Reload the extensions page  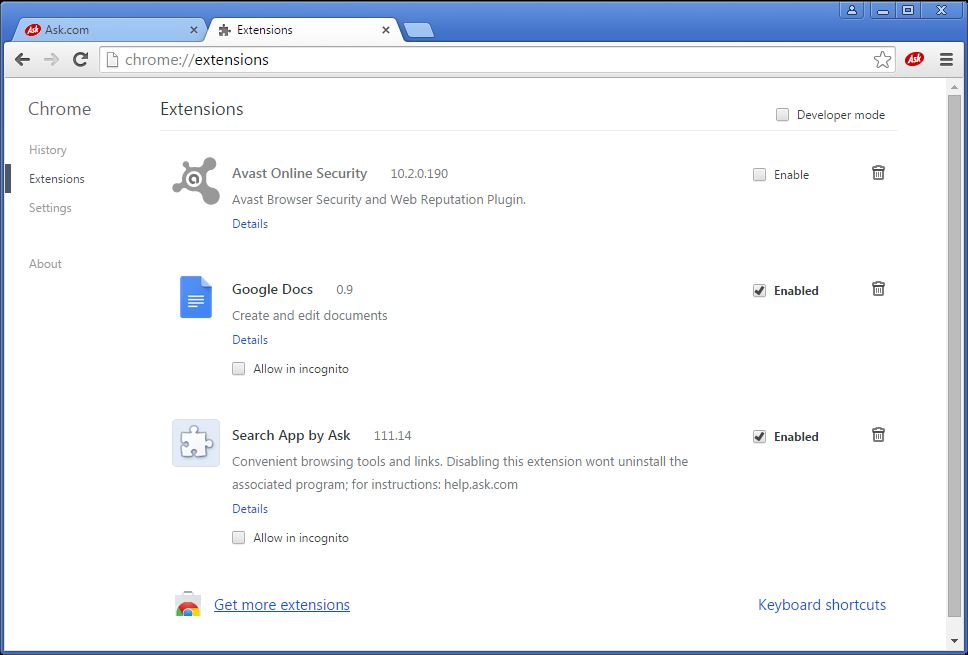tap(80, 60)
